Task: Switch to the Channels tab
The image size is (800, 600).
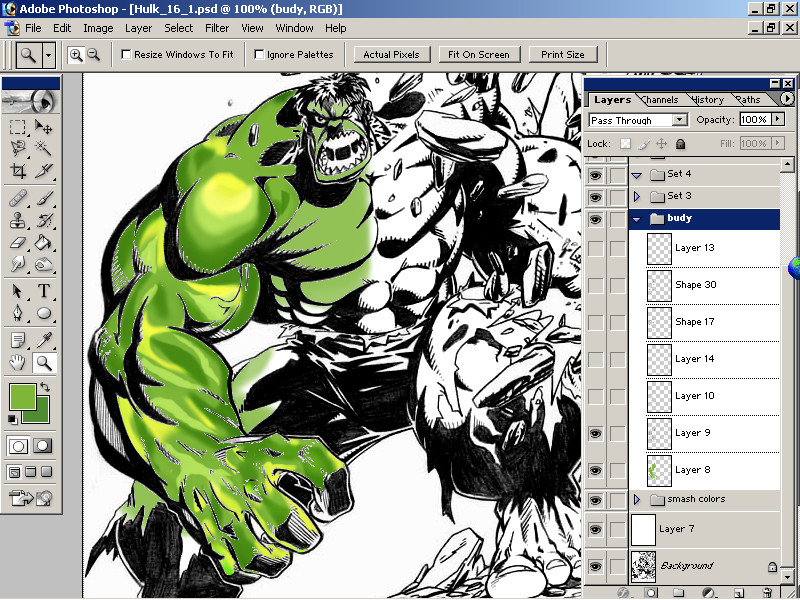Action: [x=661, y=99]
